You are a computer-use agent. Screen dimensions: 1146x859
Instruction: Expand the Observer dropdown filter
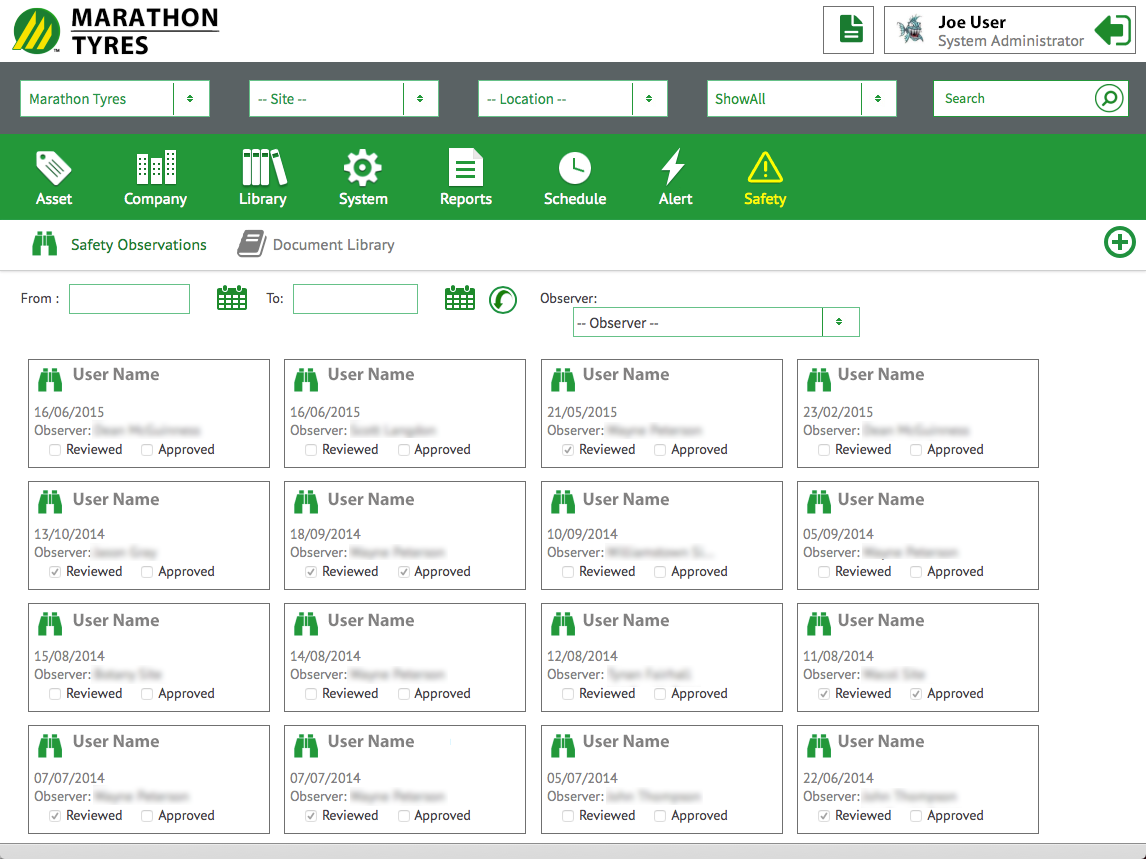[x=839, y=322]
